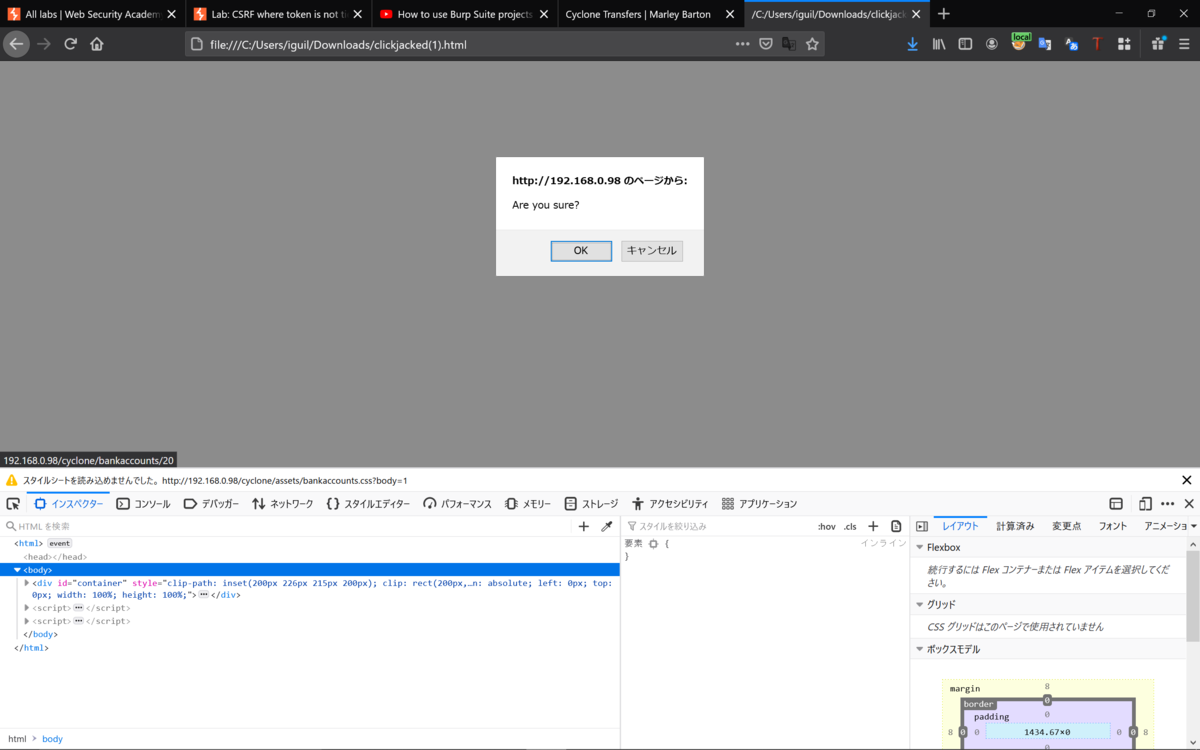The width and height of the screenshot is (1200, 750).
Task: Toggle the sidebar view icon
Action: click(x=965, y=44)
